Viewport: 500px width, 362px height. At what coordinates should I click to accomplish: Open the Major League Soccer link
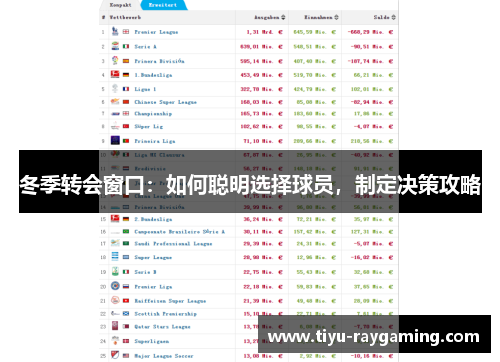[x=164, y=356]
